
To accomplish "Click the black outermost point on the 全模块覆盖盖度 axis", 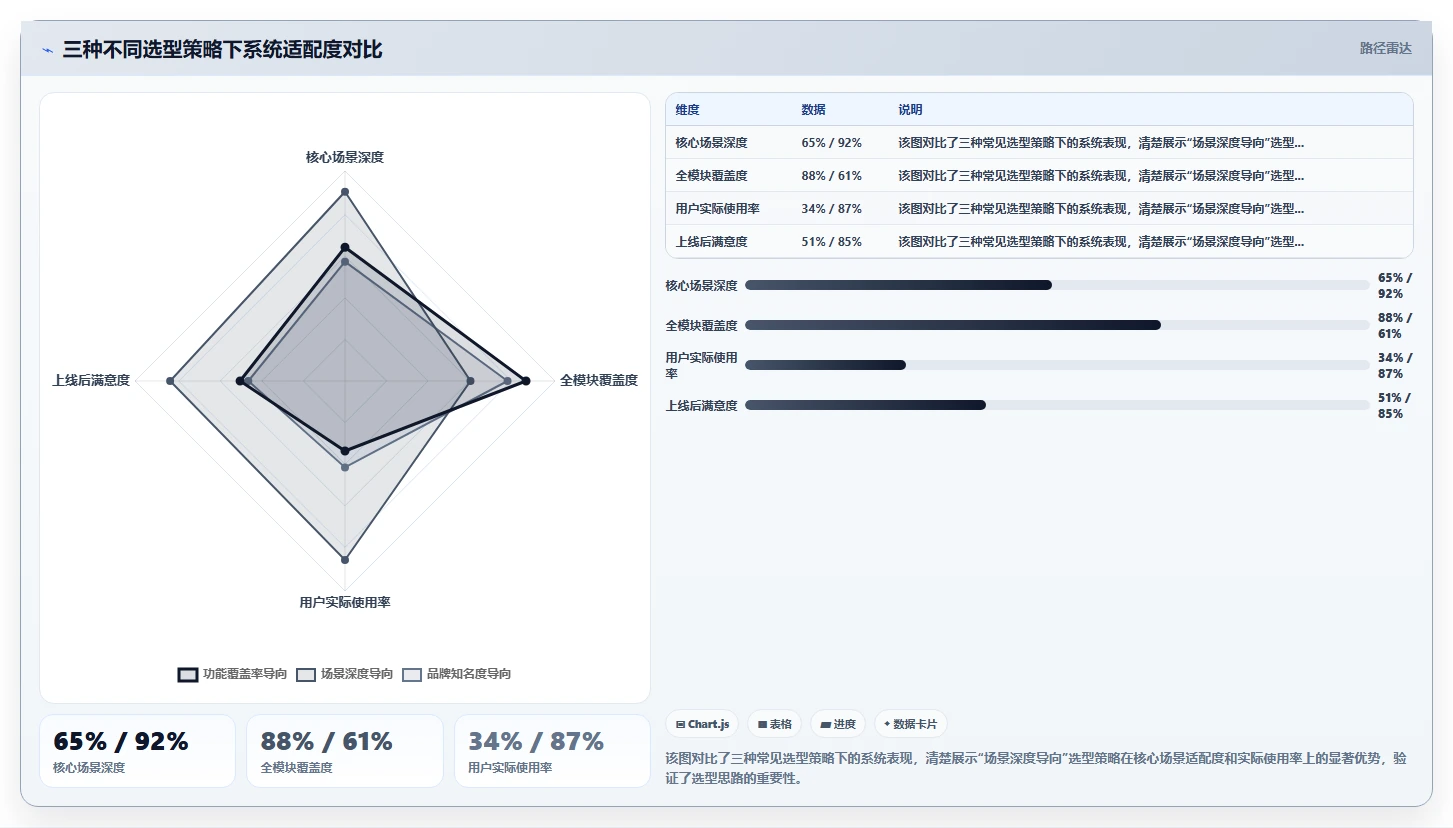I will tap(525, 381).
